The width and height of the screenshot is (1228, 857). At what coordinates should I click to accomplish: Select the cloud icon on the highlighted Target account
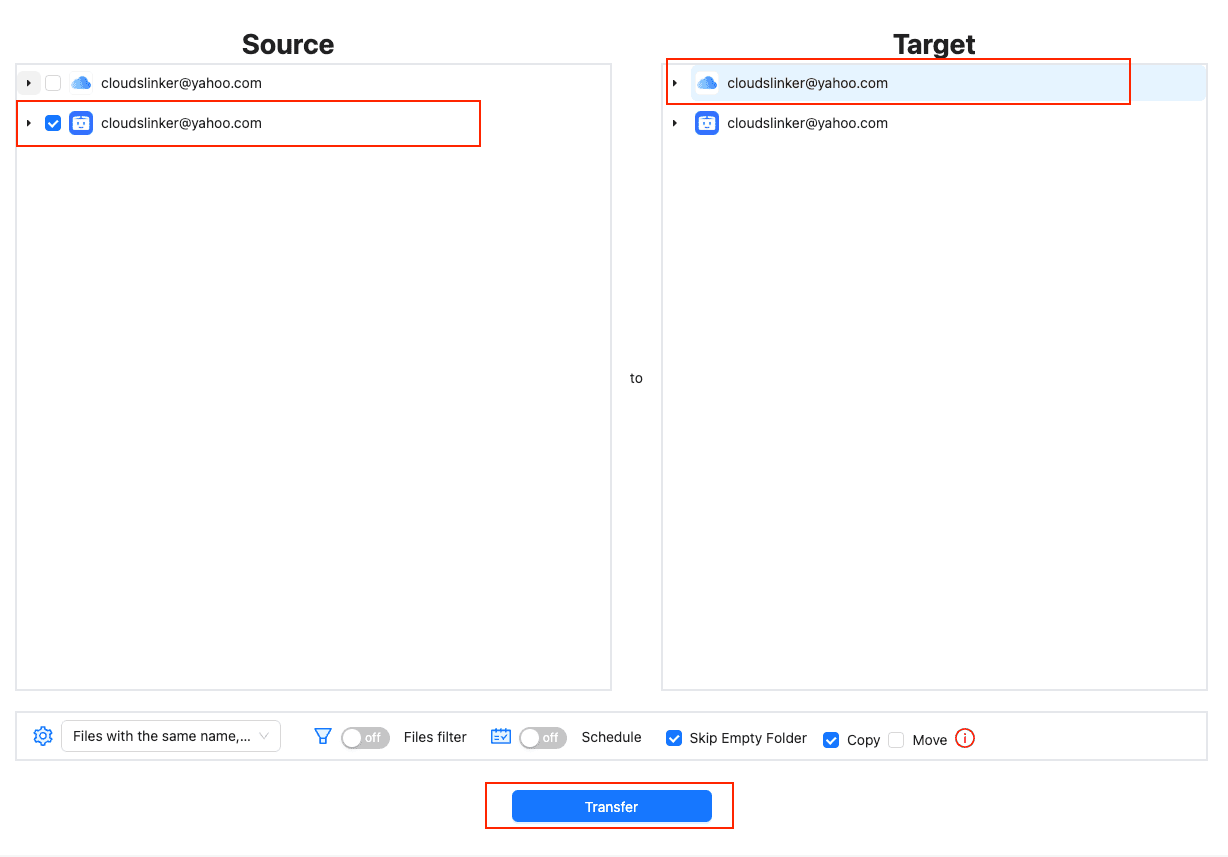pyautogui.click(x=707, y=82)
